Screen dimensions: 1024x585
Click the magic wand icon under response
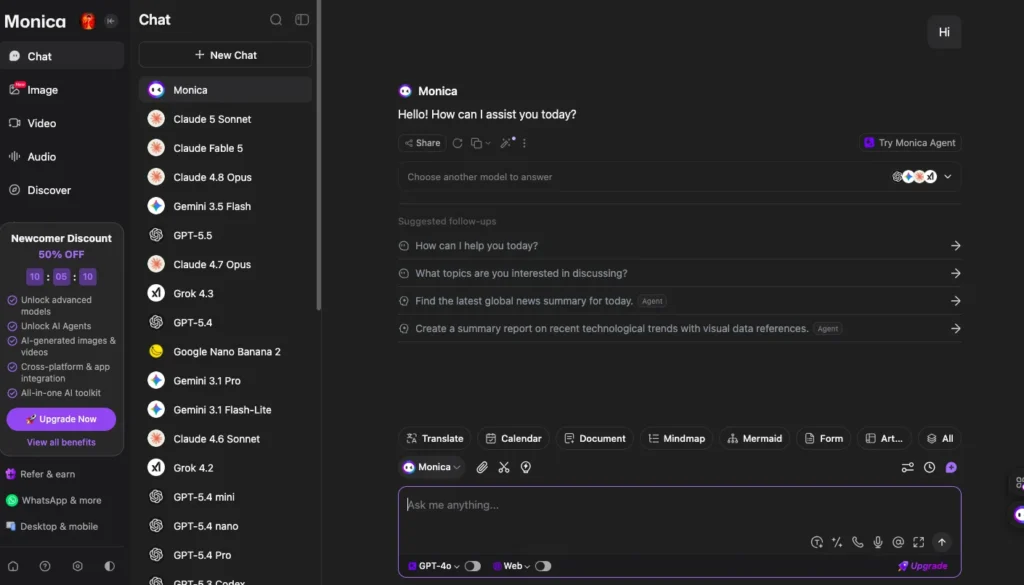(x=507, y=143)
